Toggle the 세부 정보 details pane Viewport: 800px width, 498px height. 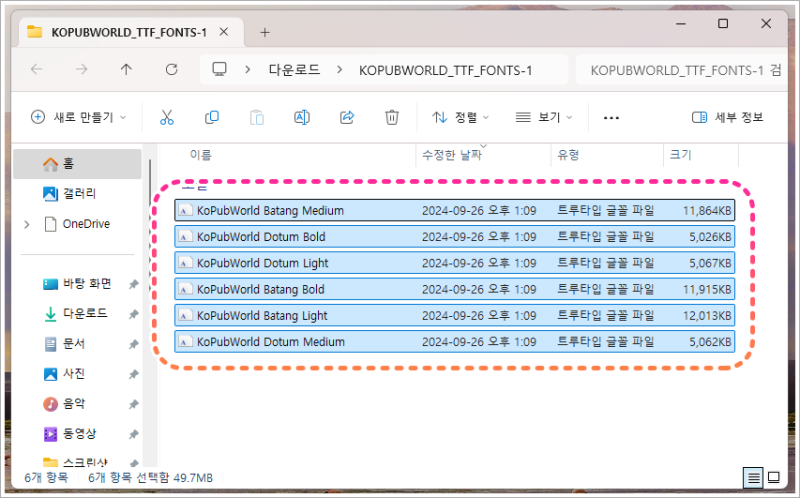point(728,117)
